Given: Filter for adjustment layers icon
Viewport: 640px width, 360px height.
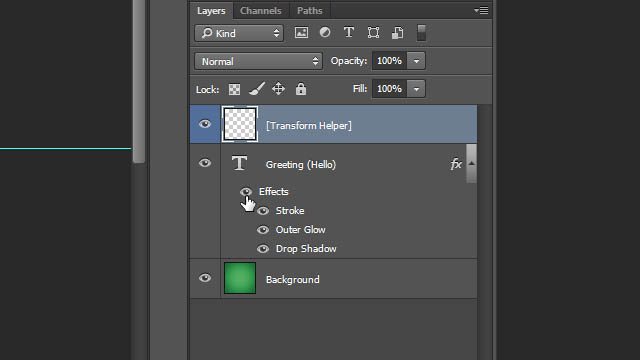Looking at the screenshot, I should [325, 32].
